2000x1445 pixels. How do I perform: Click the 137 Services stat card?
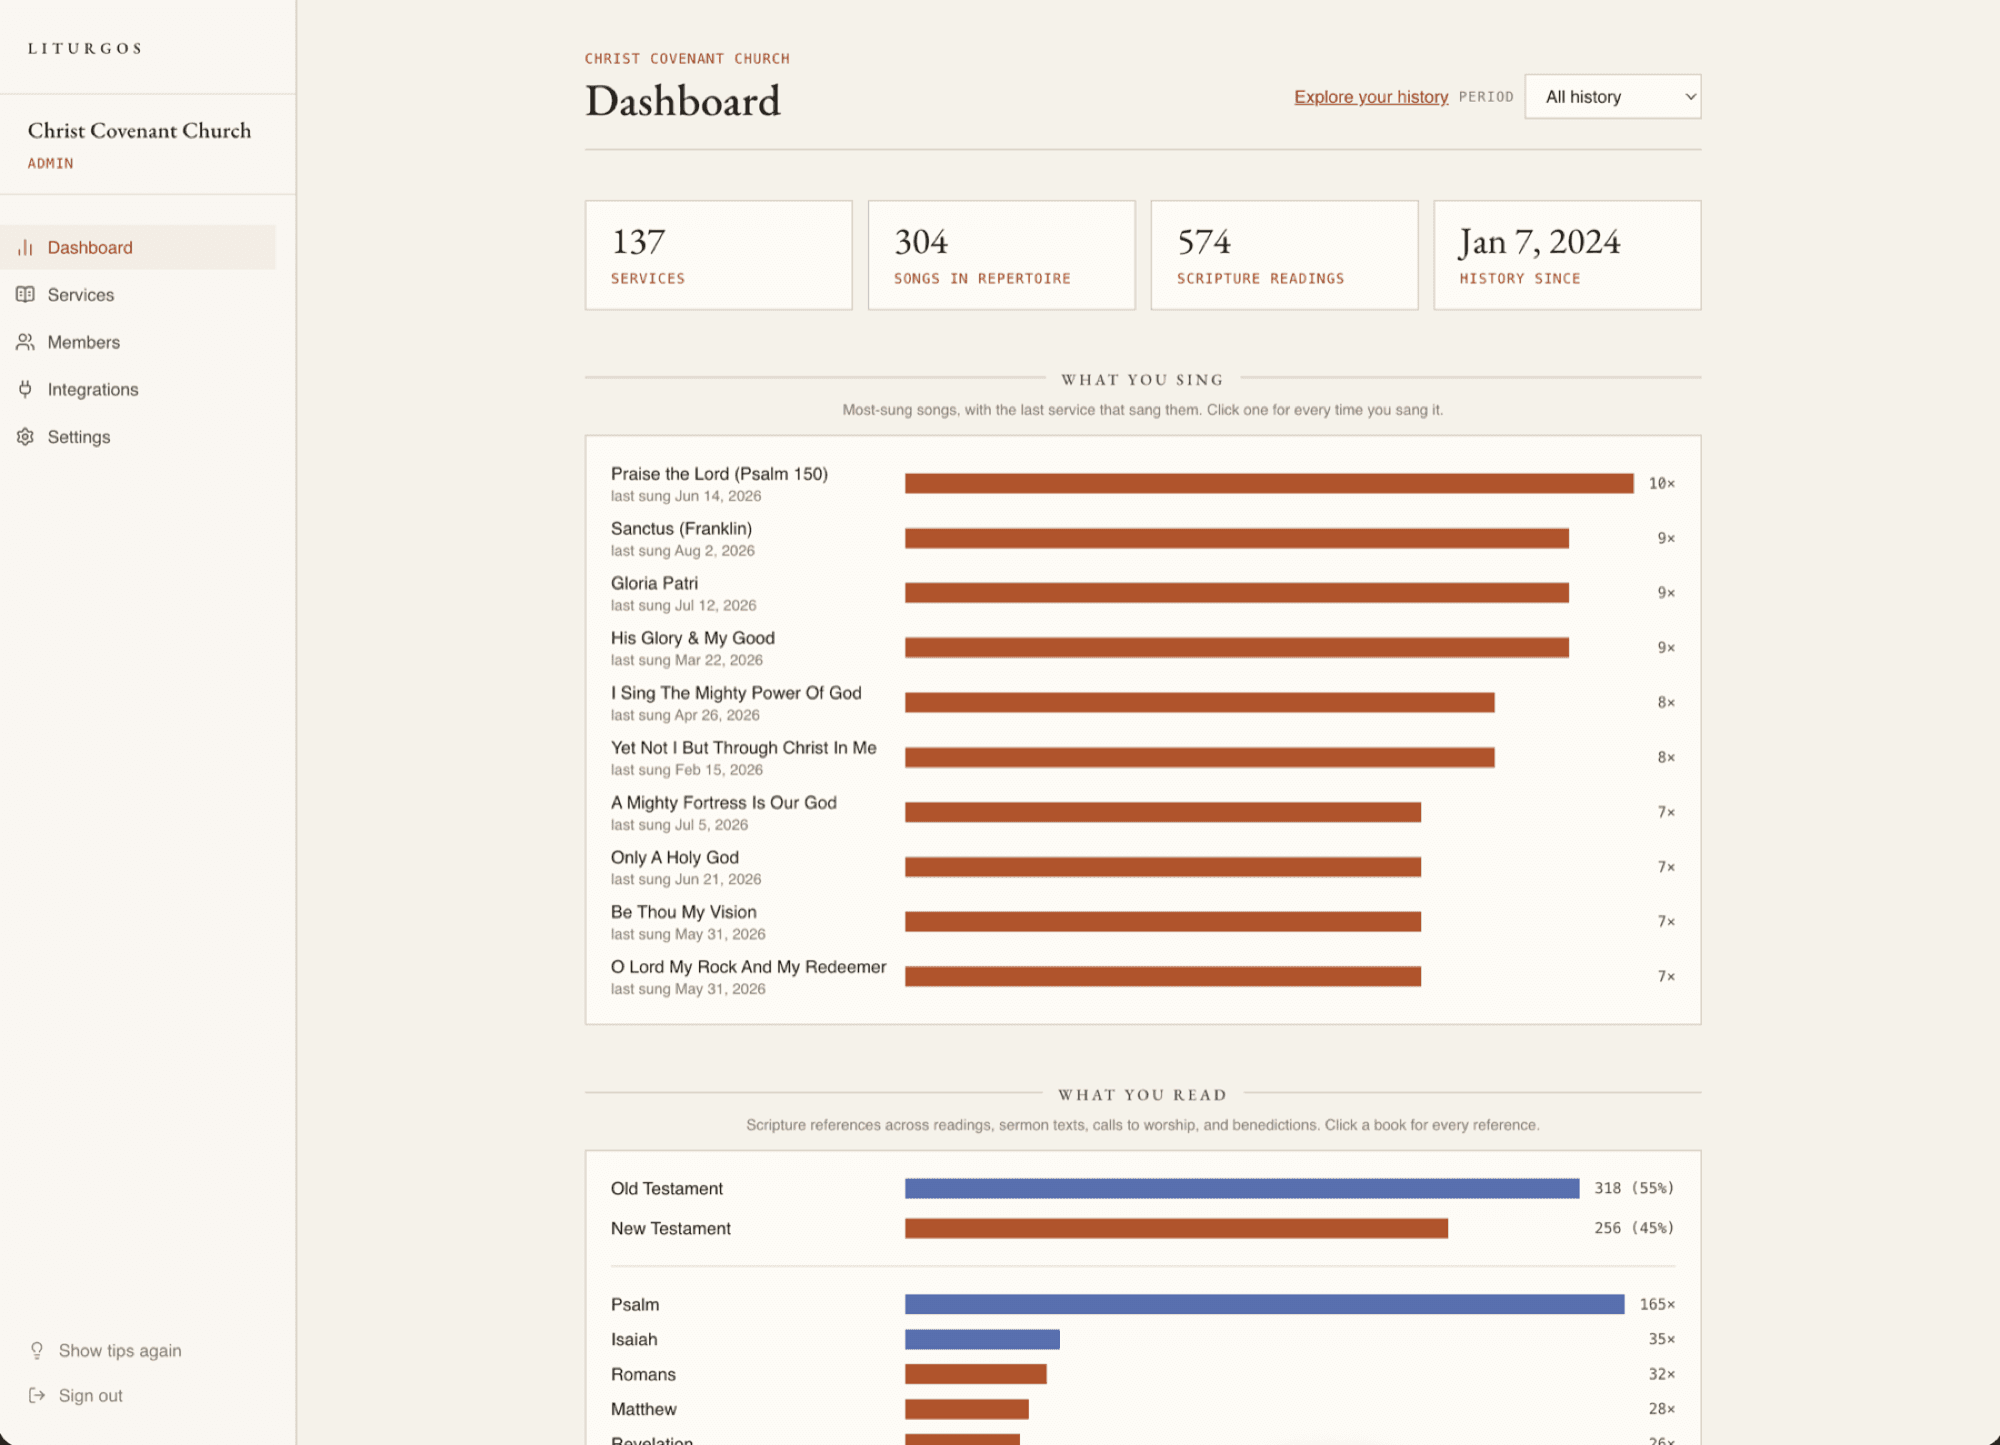click(x=719, y=255)
